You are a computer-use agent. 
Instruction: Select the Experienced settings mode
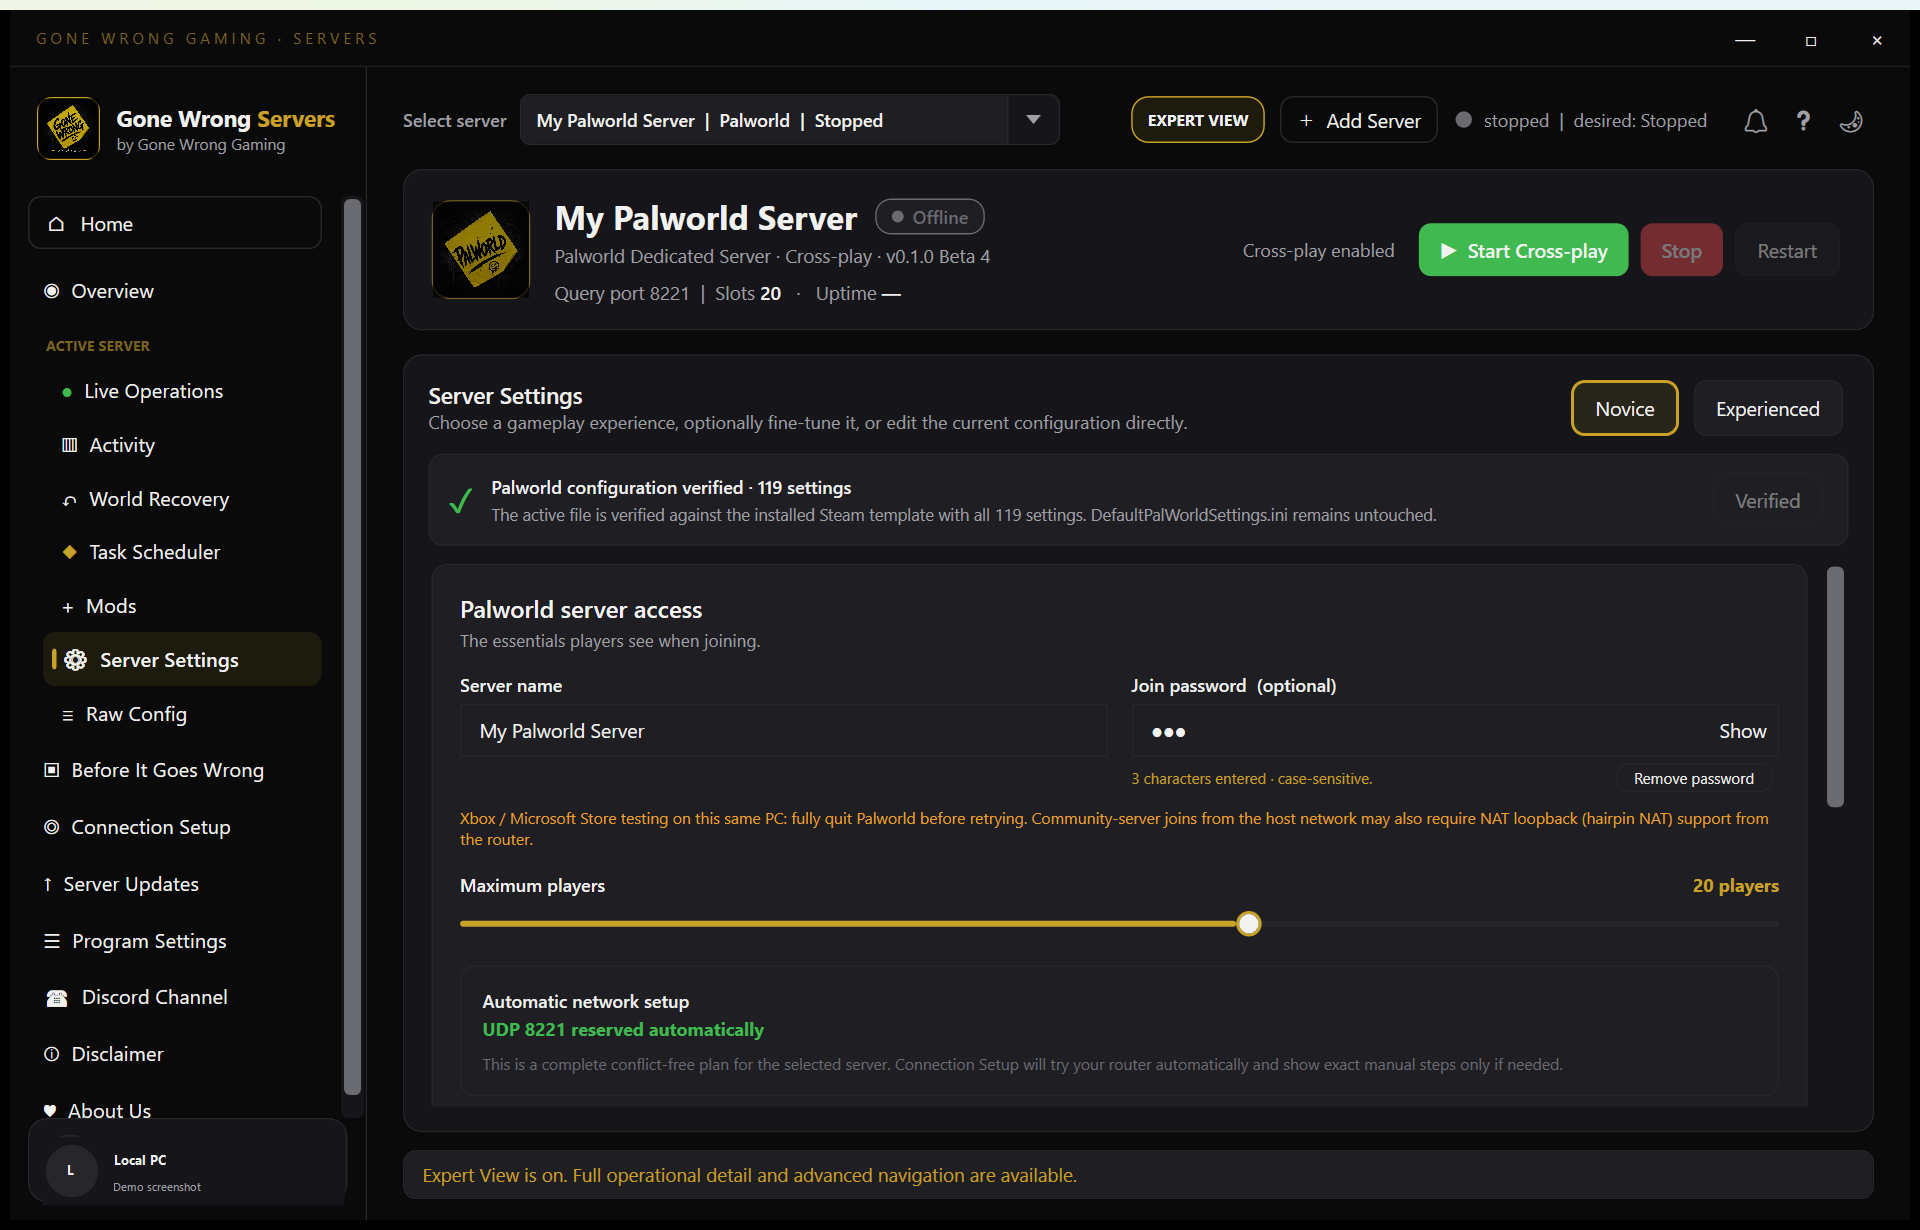tap(1768, 408)
